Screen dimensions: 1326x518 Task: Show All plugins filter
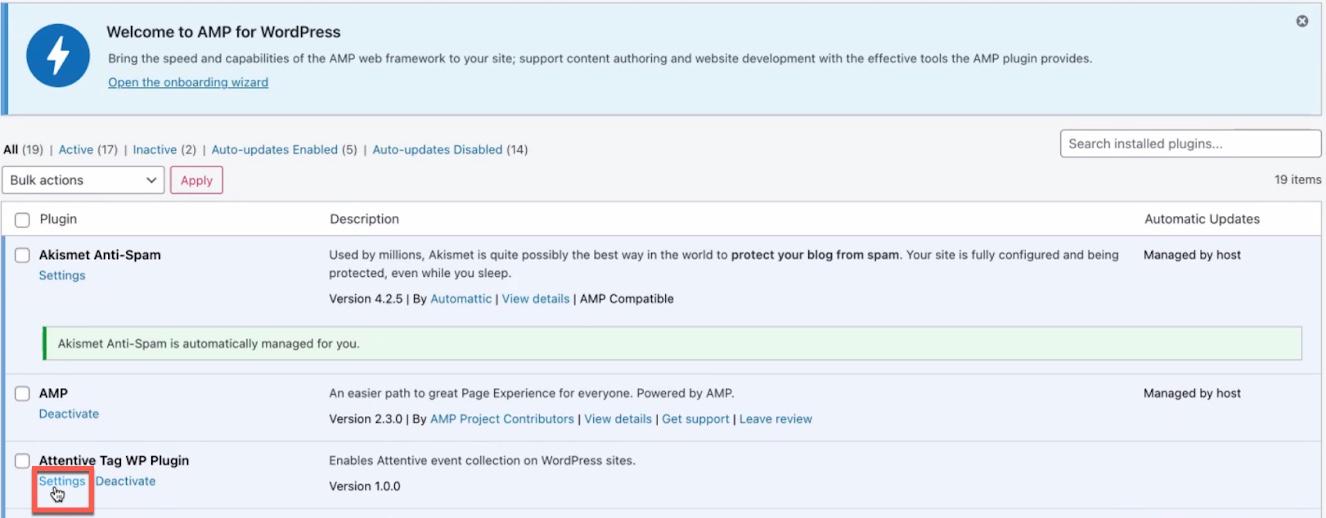click(x=11, y=150)
